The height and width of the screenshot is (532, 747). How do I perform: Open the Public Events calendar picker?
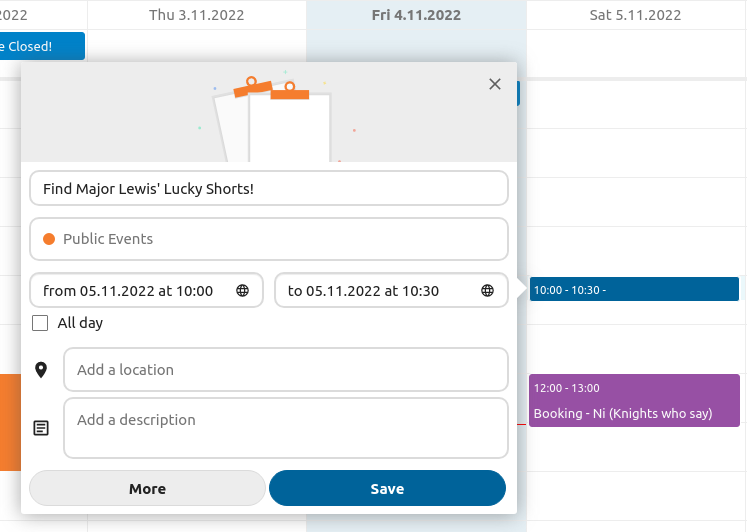click(269, 239)
